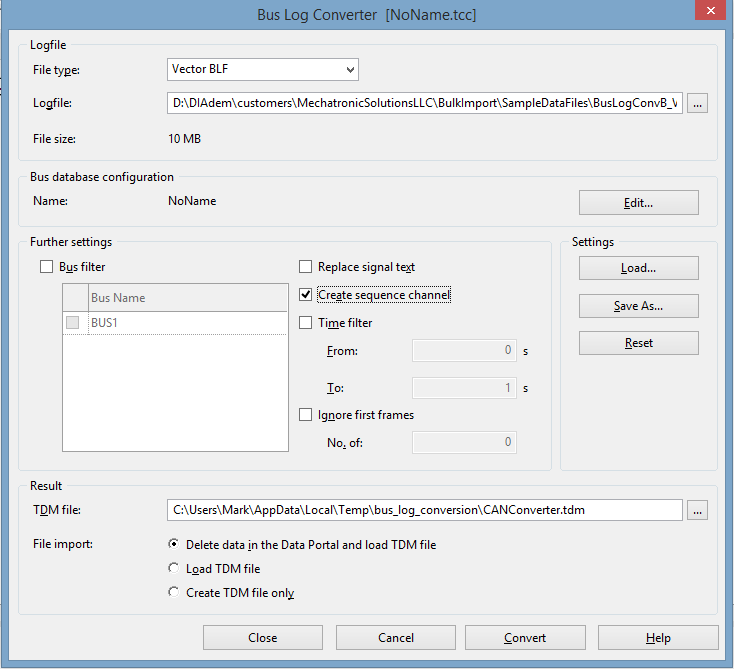734x669 pixels.
Task: Enable the Bus filter checkbox
Action: point(46,267)
